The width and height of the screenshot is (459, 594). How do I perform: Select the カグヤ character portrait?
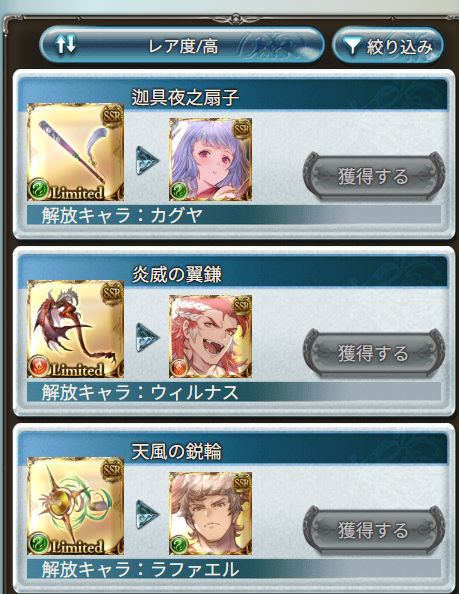[210, 159]
